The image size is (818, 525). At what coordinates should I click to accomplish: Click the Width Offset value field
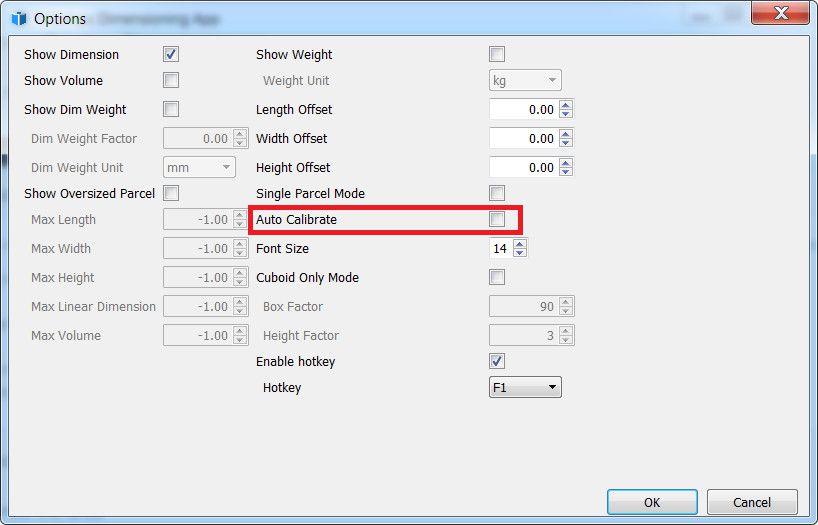pos(522,138)
